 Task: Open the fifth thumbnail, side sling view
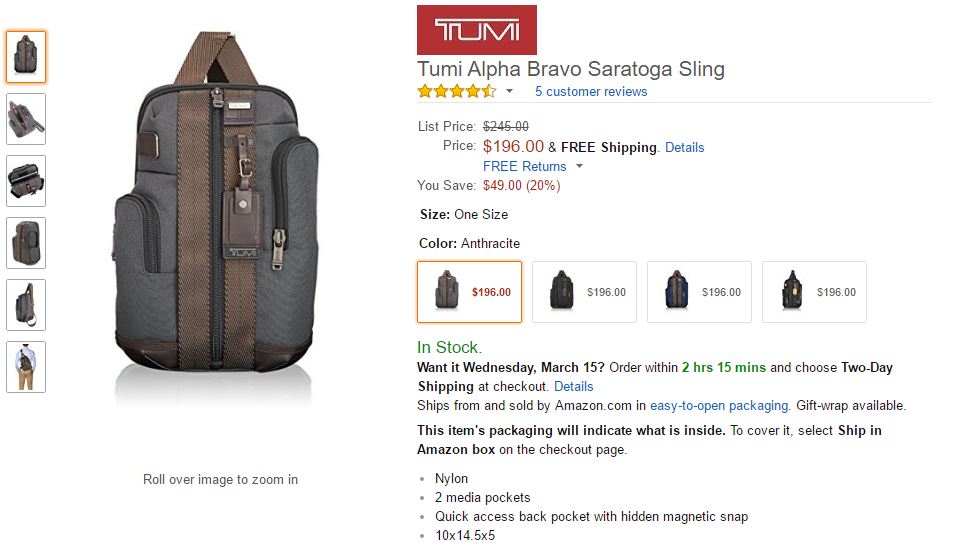pyautogui.click(x=26, y=305)
